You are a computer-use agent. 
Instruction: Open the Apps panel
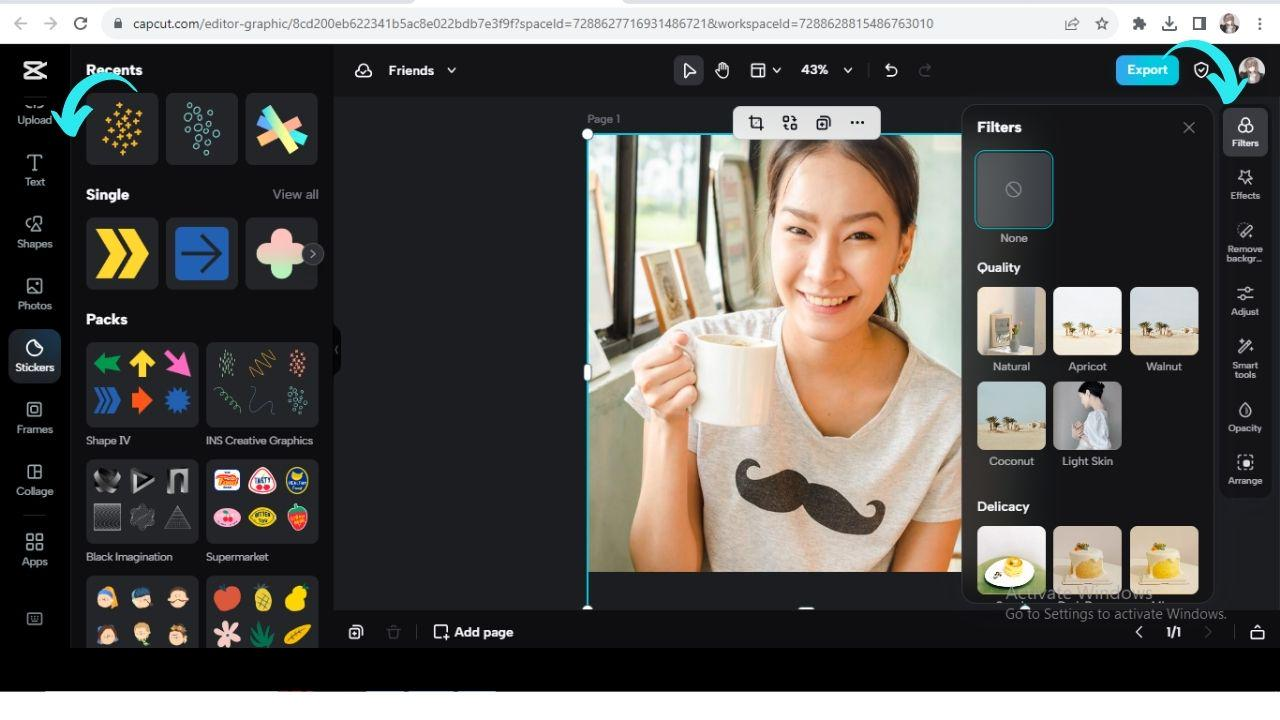(34, 549)
